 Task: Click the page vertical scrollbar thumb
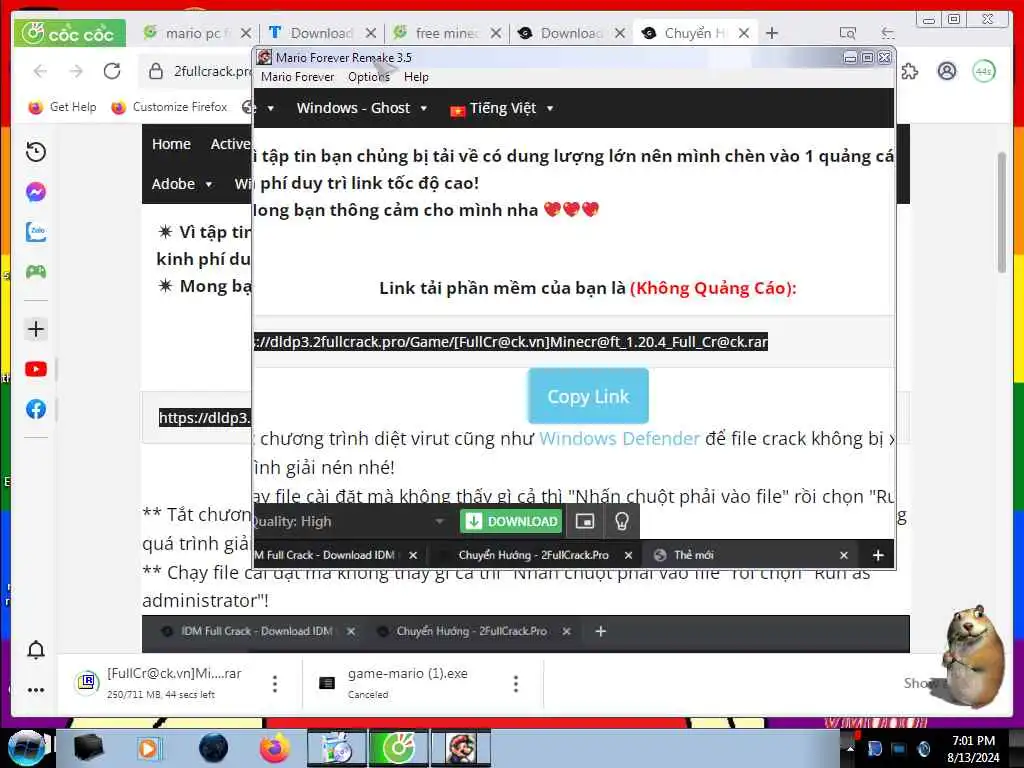point(1002,212)
